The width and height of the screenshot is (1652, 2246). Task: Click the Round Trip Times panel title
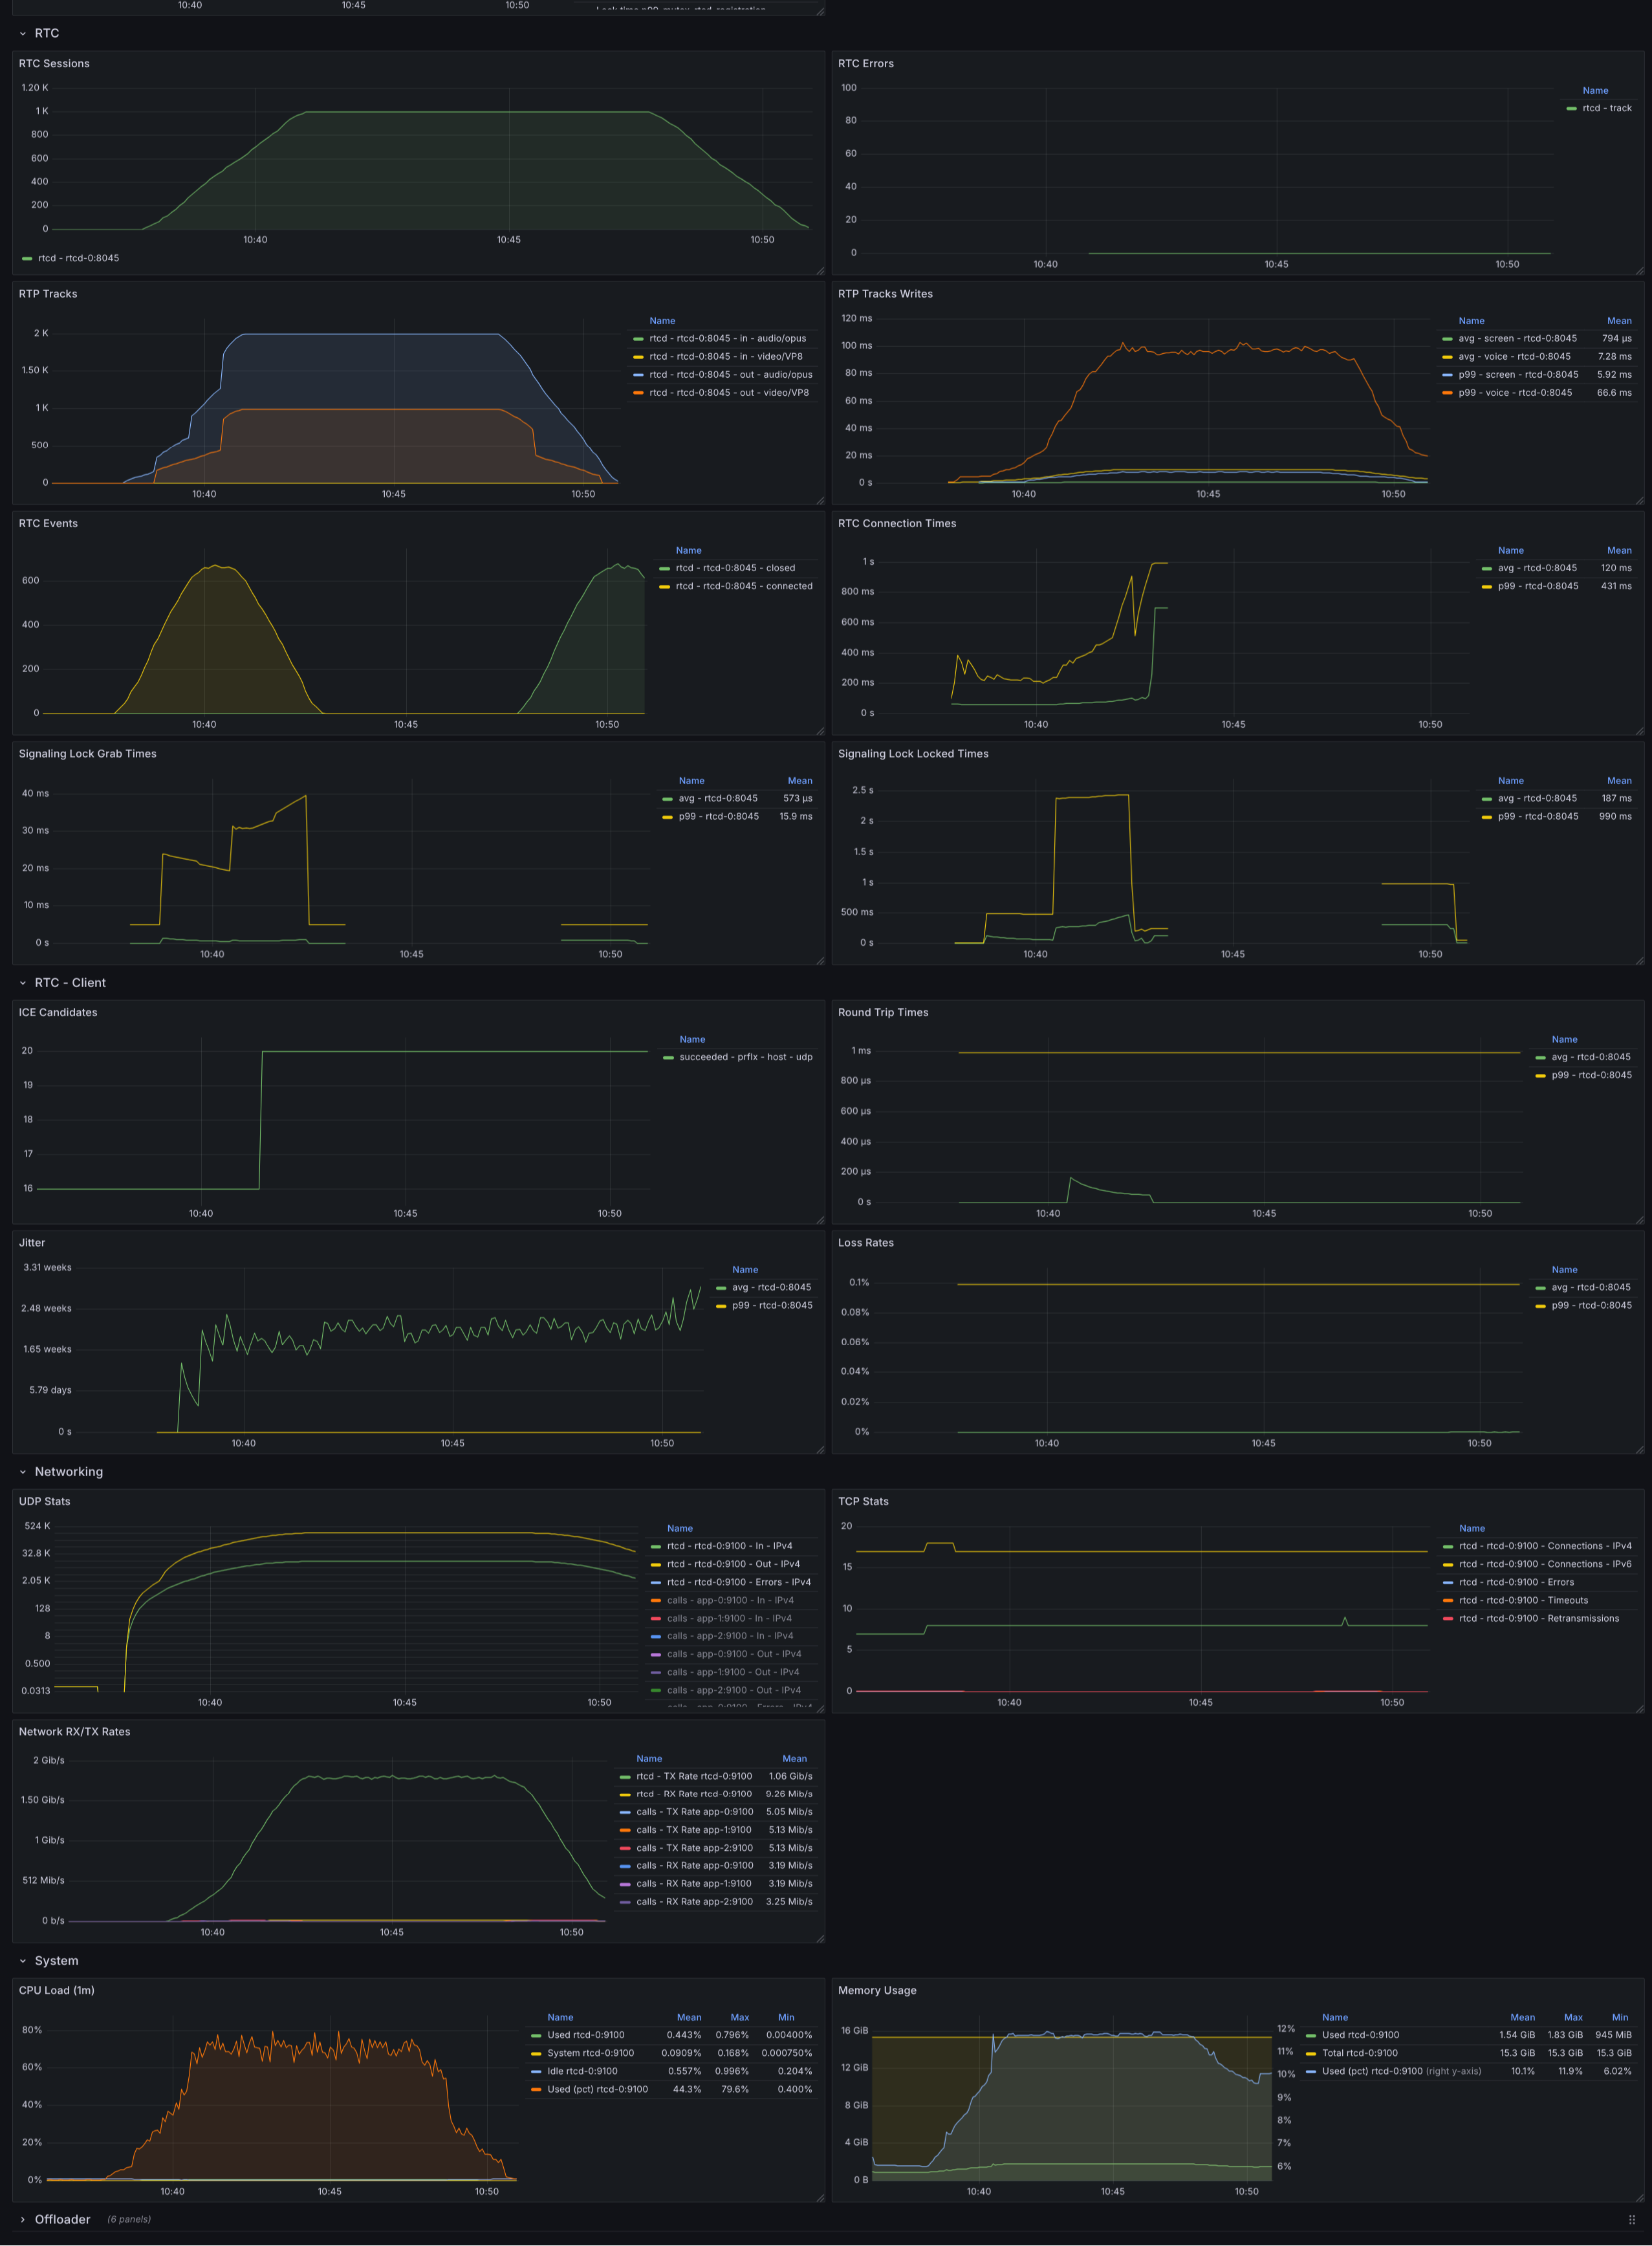click(x=882, y=1012)
